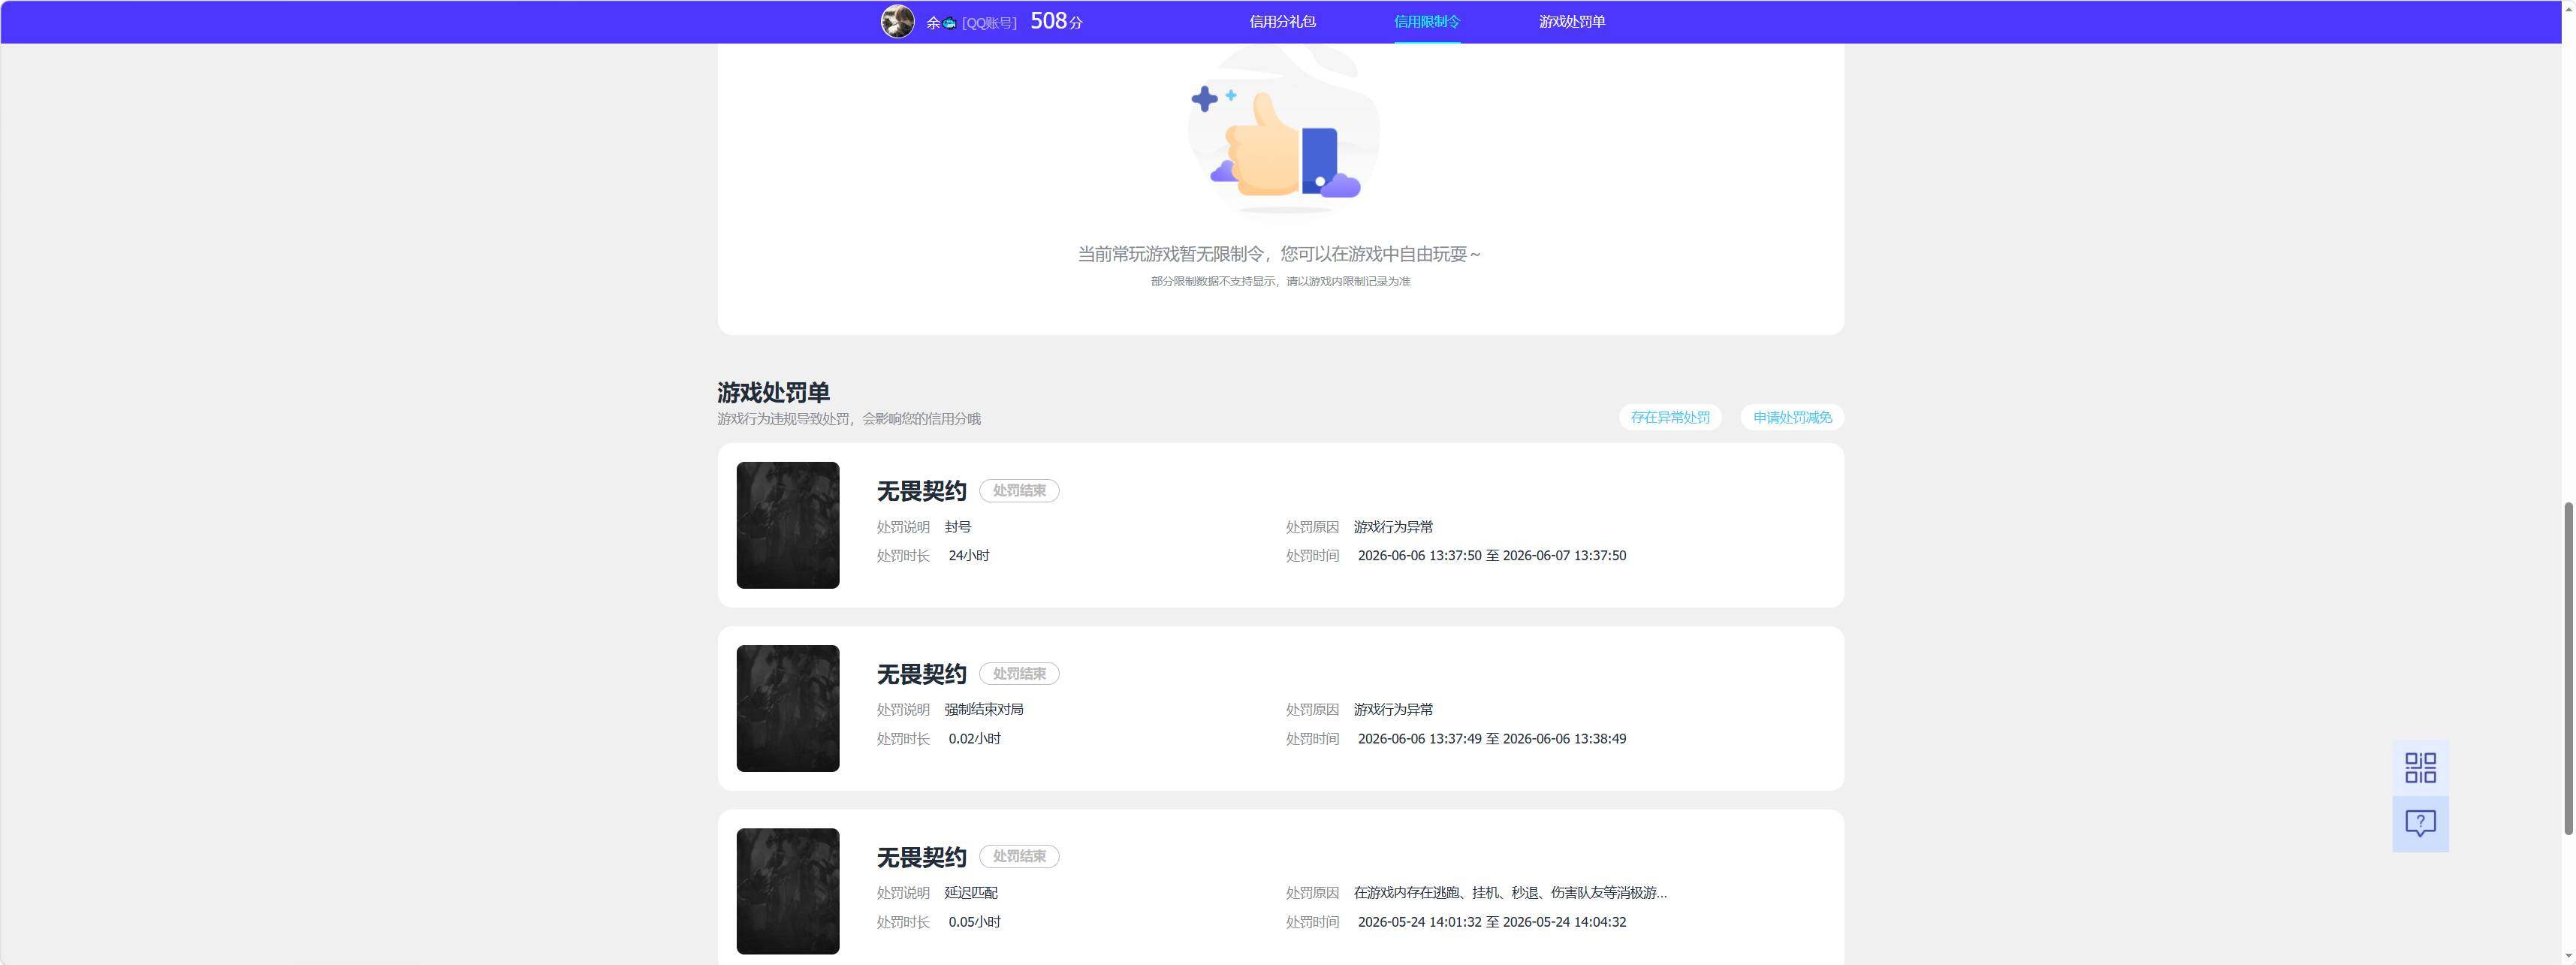Open the 信用分礼包 tab
2576x965 pixels.
click(x=1282, y=22)
